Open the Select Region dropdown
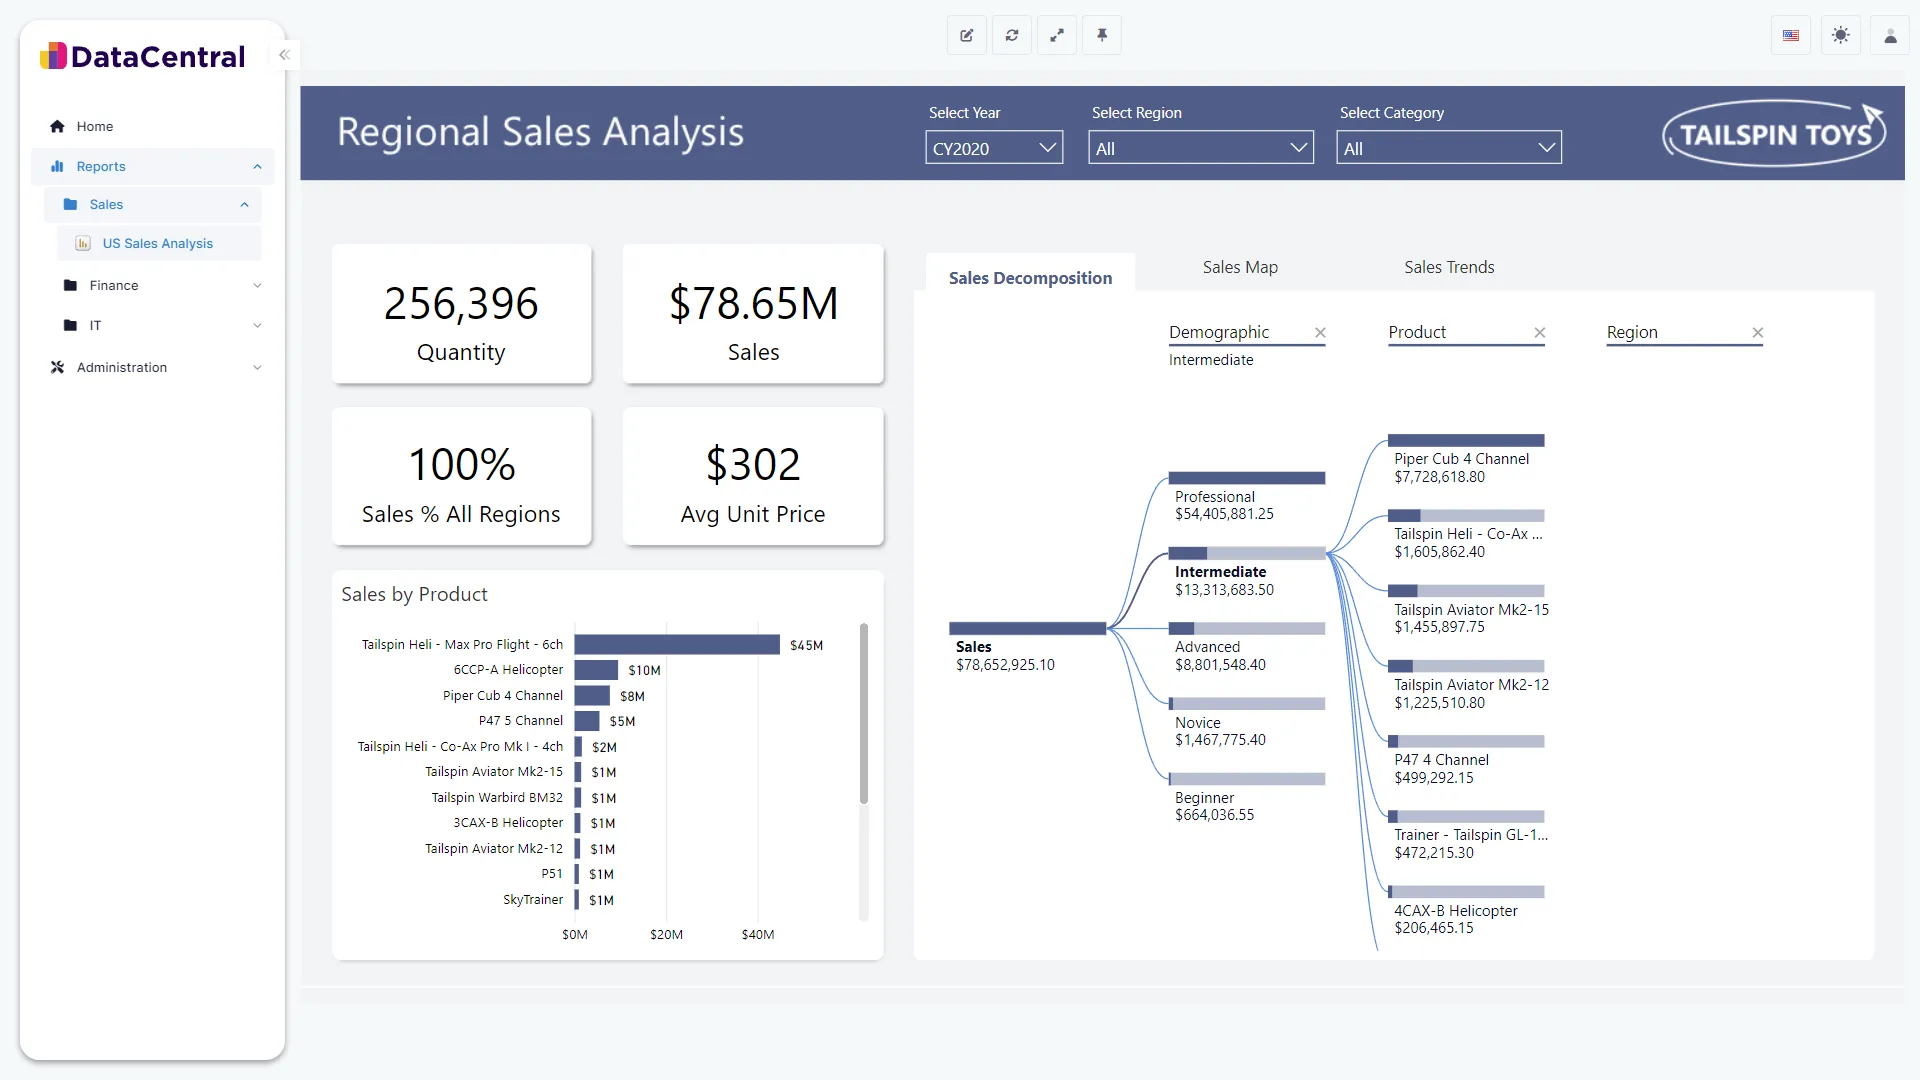Image resolution: width=1920 pixels, height=1080 pixels. click(x=1200, y=148)
